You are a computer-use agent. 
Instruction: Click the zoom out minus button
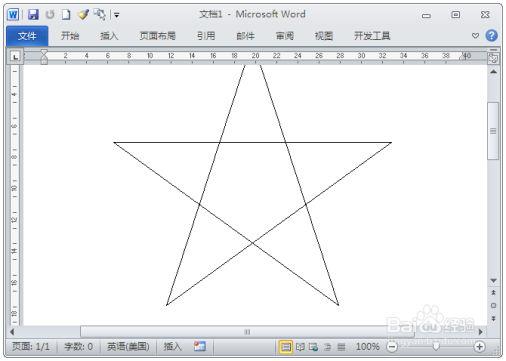click(392, 347)
